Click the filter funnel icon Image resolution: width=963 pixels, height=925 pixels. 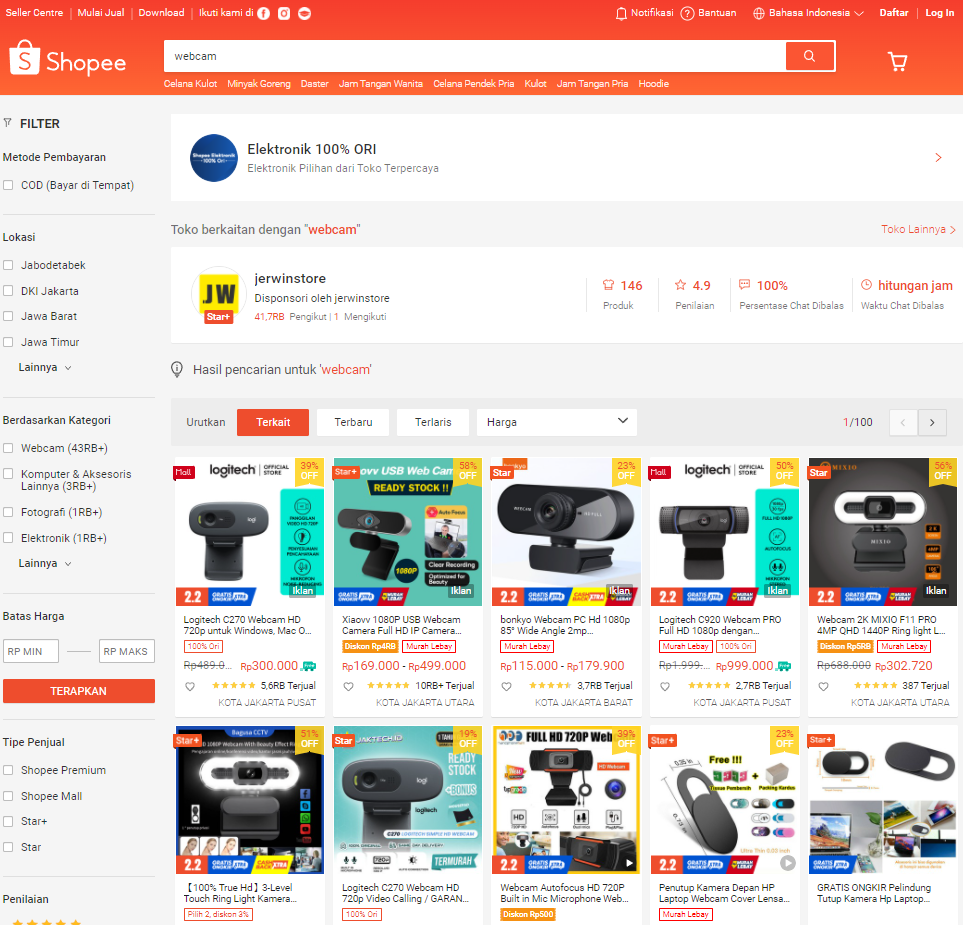coord(8,123)
